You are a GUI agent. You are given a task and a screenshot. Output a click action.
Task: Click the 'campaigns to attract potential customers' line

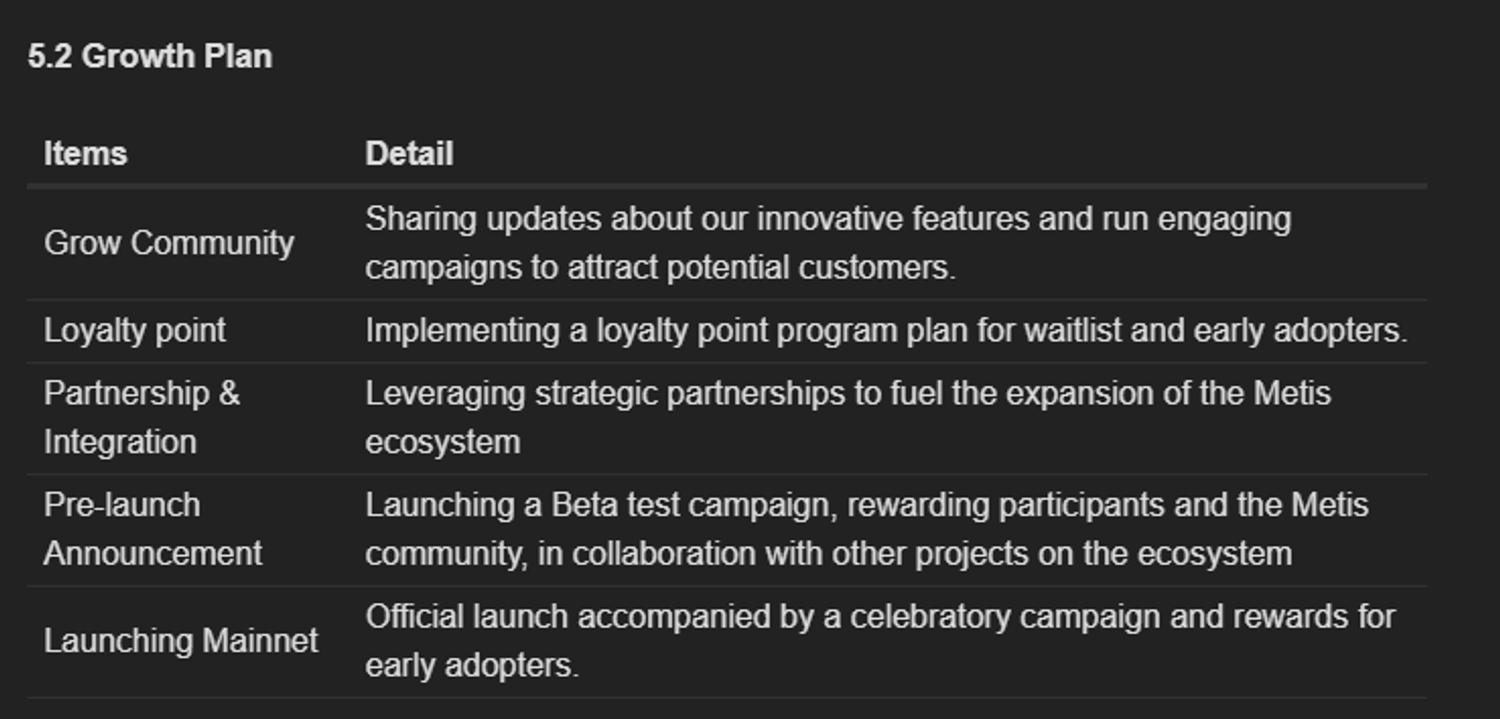pyautogui.click(x=661, y=268)
